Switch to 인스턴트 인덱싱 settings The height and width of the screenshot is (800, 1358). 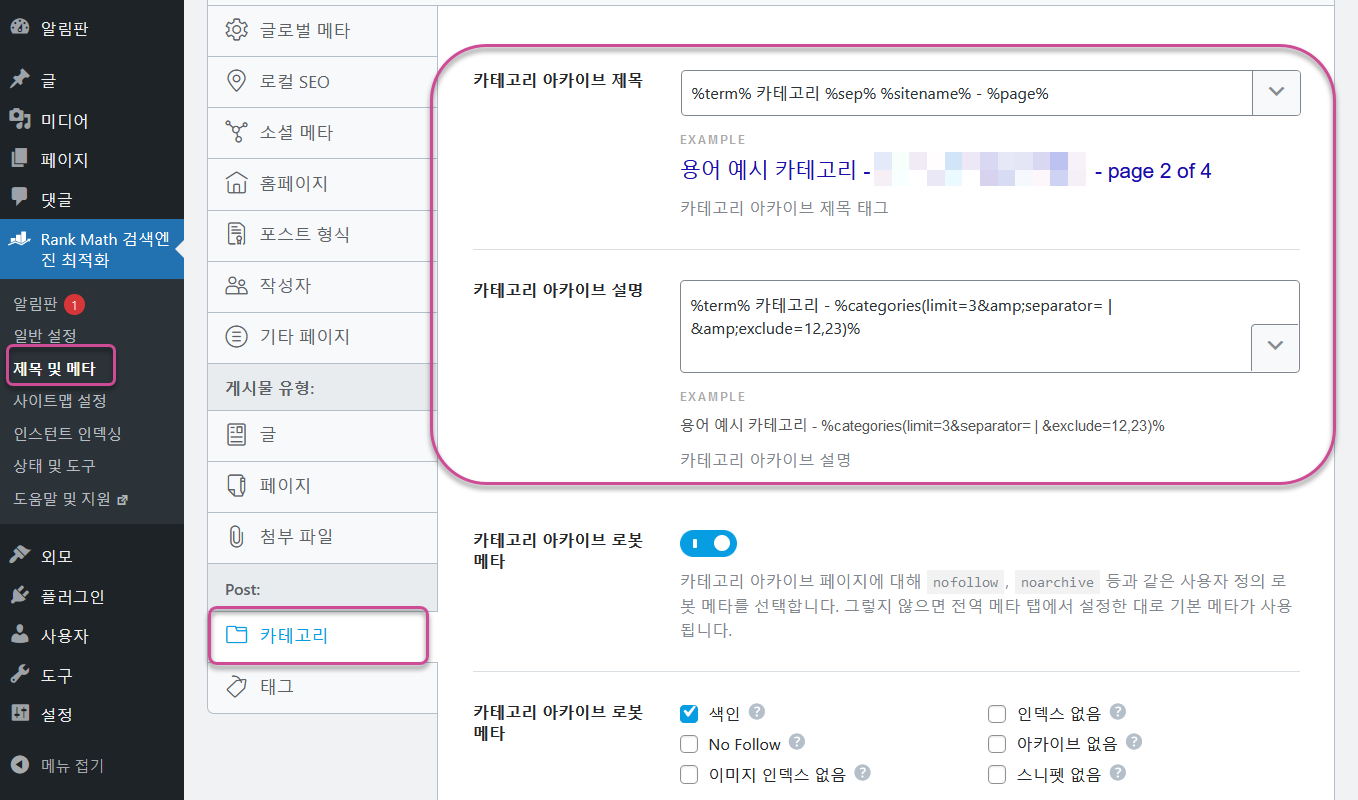click(65, 432)
